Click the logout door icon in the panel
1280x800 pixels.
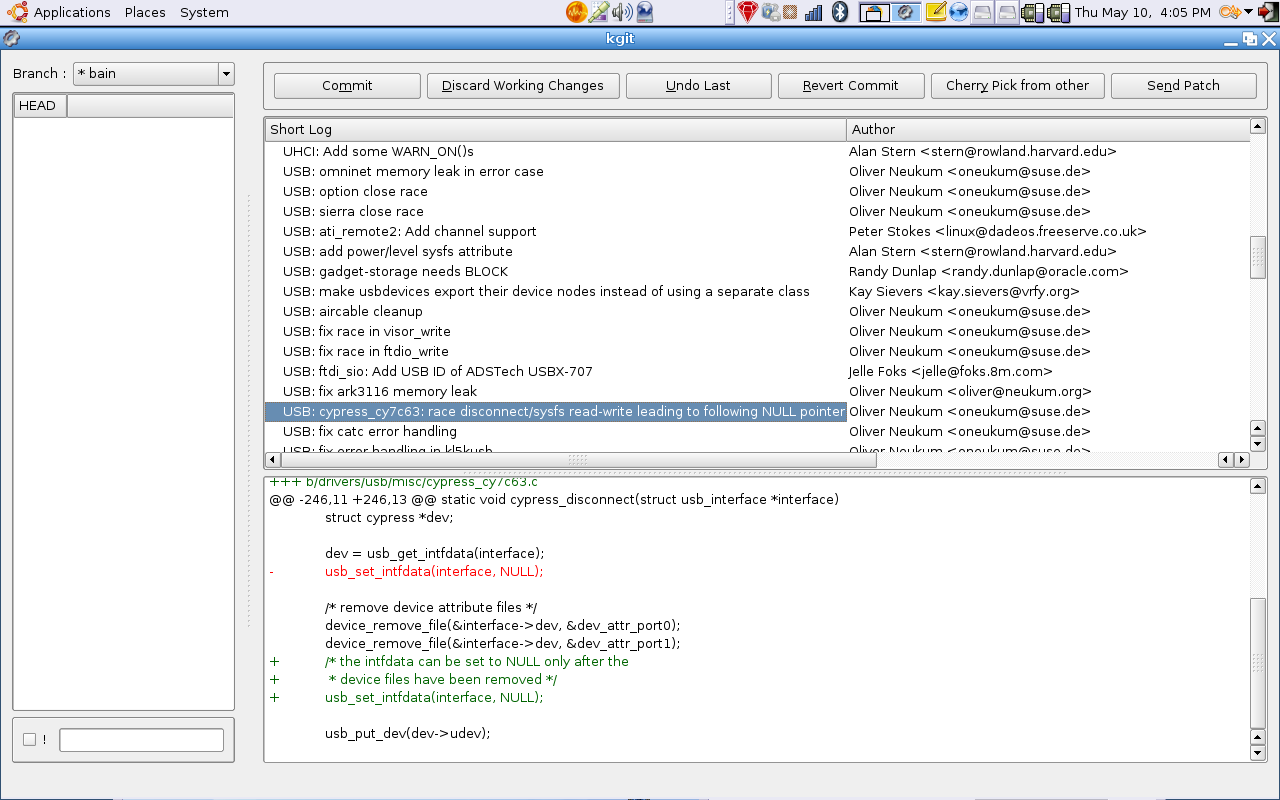[x=1268, y=12]
